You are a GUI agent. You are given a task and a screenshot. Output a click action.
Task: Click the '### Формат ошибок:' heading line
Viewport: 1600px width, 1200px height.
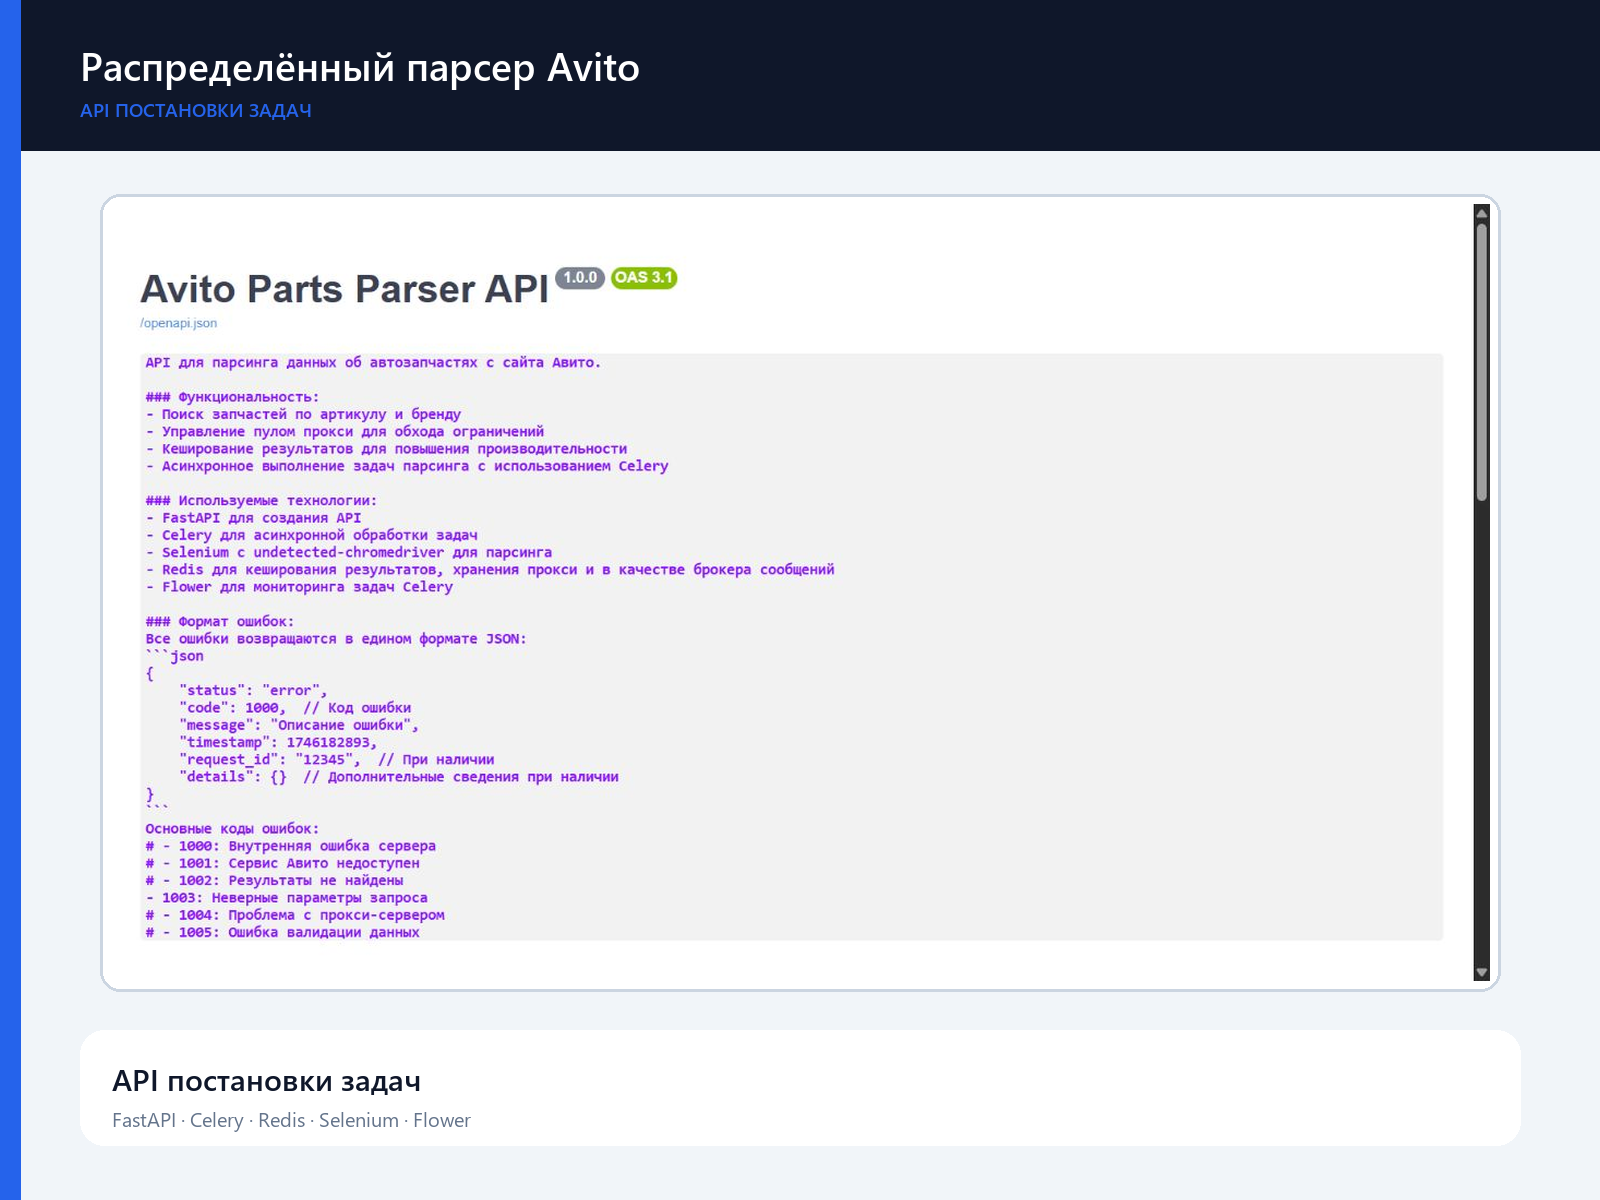point(220,622)
